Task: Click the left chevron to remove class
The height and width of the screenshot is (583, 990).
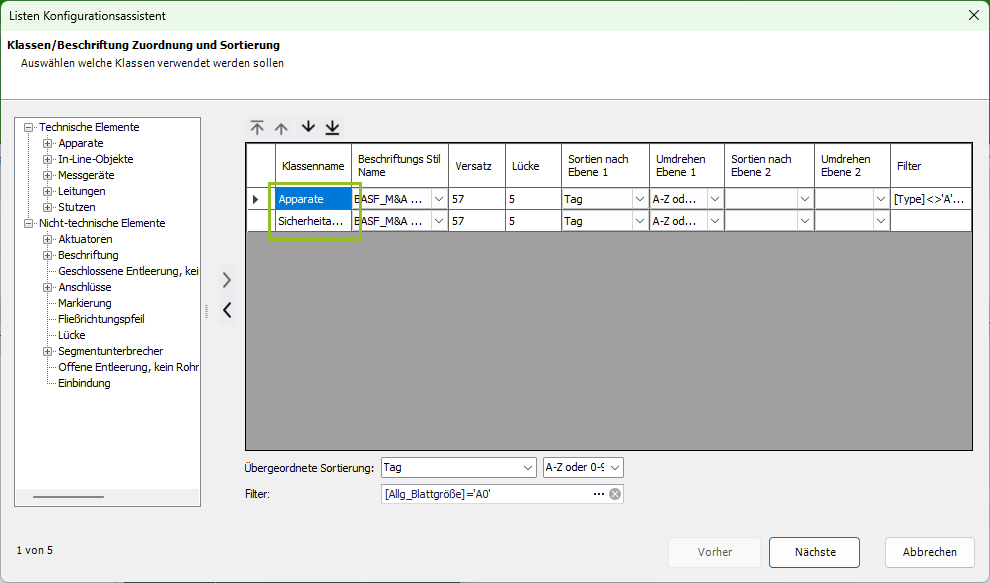Action: click(x=227, y=310)
